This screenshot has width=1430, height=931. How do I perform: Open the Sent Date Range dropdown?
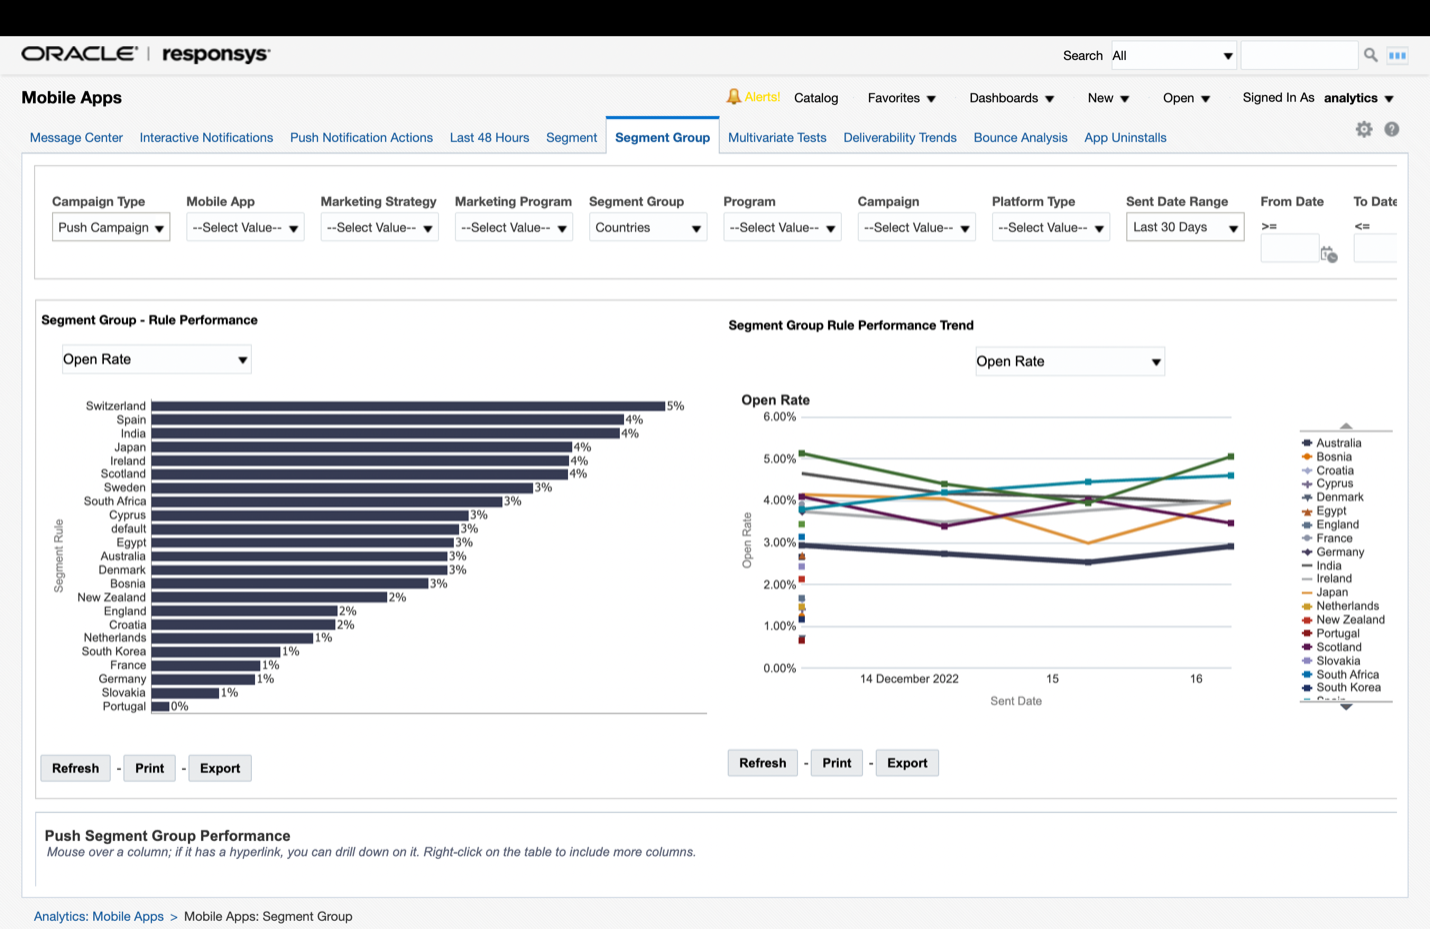1184,227
